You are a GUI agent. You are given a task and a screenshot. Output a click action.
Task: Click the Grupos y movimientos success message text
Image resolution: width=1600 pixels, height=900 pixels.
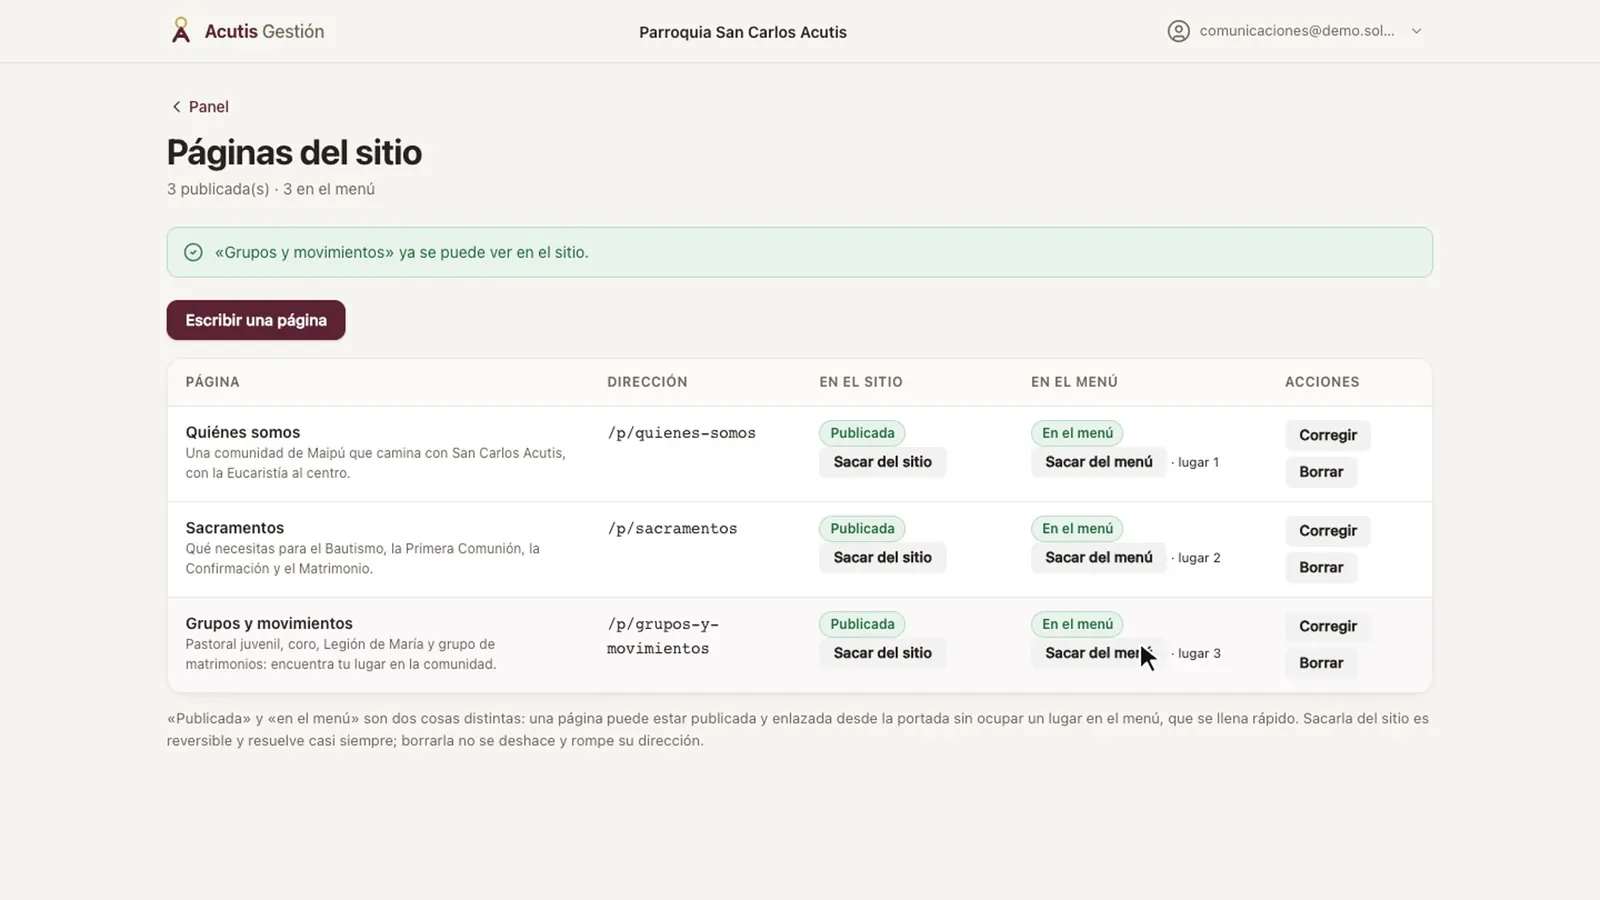(x=401, y=252)
